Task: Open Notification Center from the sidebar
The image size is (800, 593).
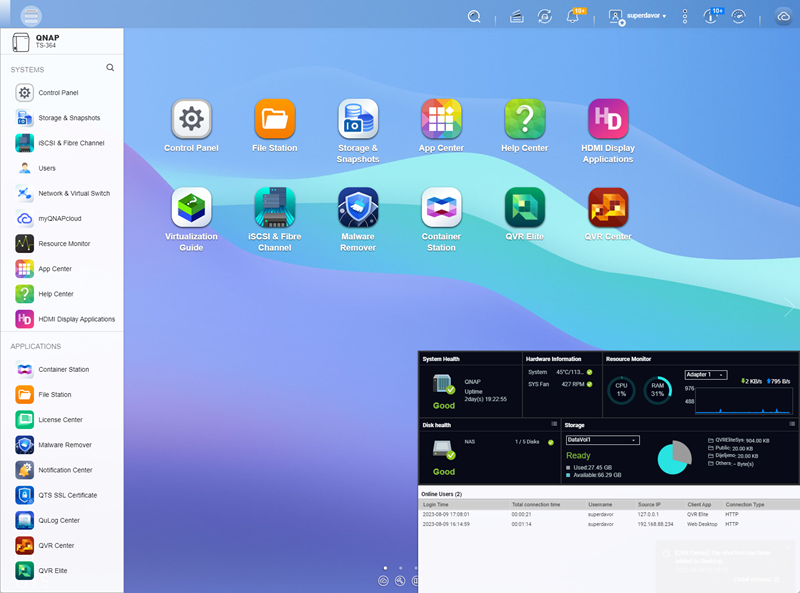Action: pos(65,470)
